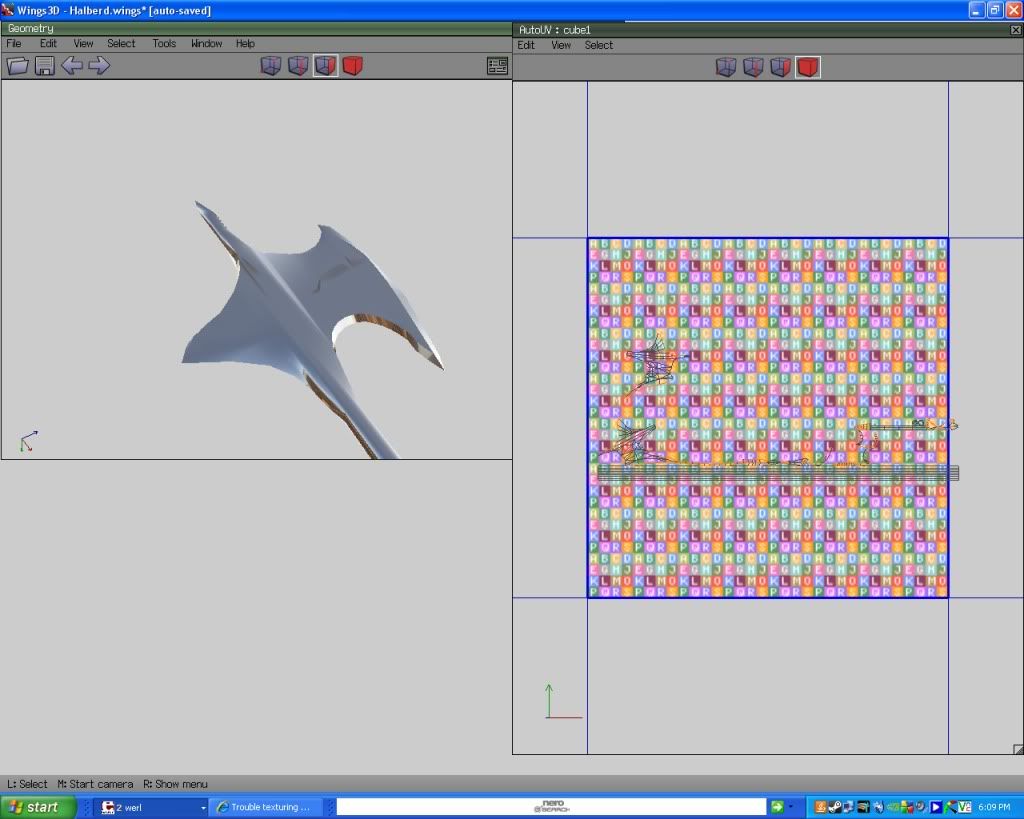This screenshot has height=819, width=1024.
Task: Choose vertex selection mode in AutoUV window
Action: point(726,67)
